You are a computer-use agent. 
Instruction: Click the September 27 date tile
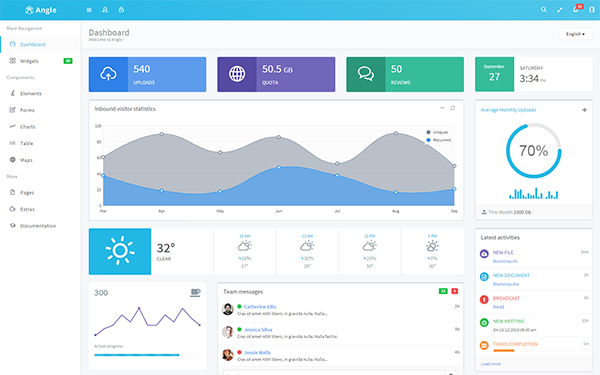pyautogui.click(x=494, y=74)
